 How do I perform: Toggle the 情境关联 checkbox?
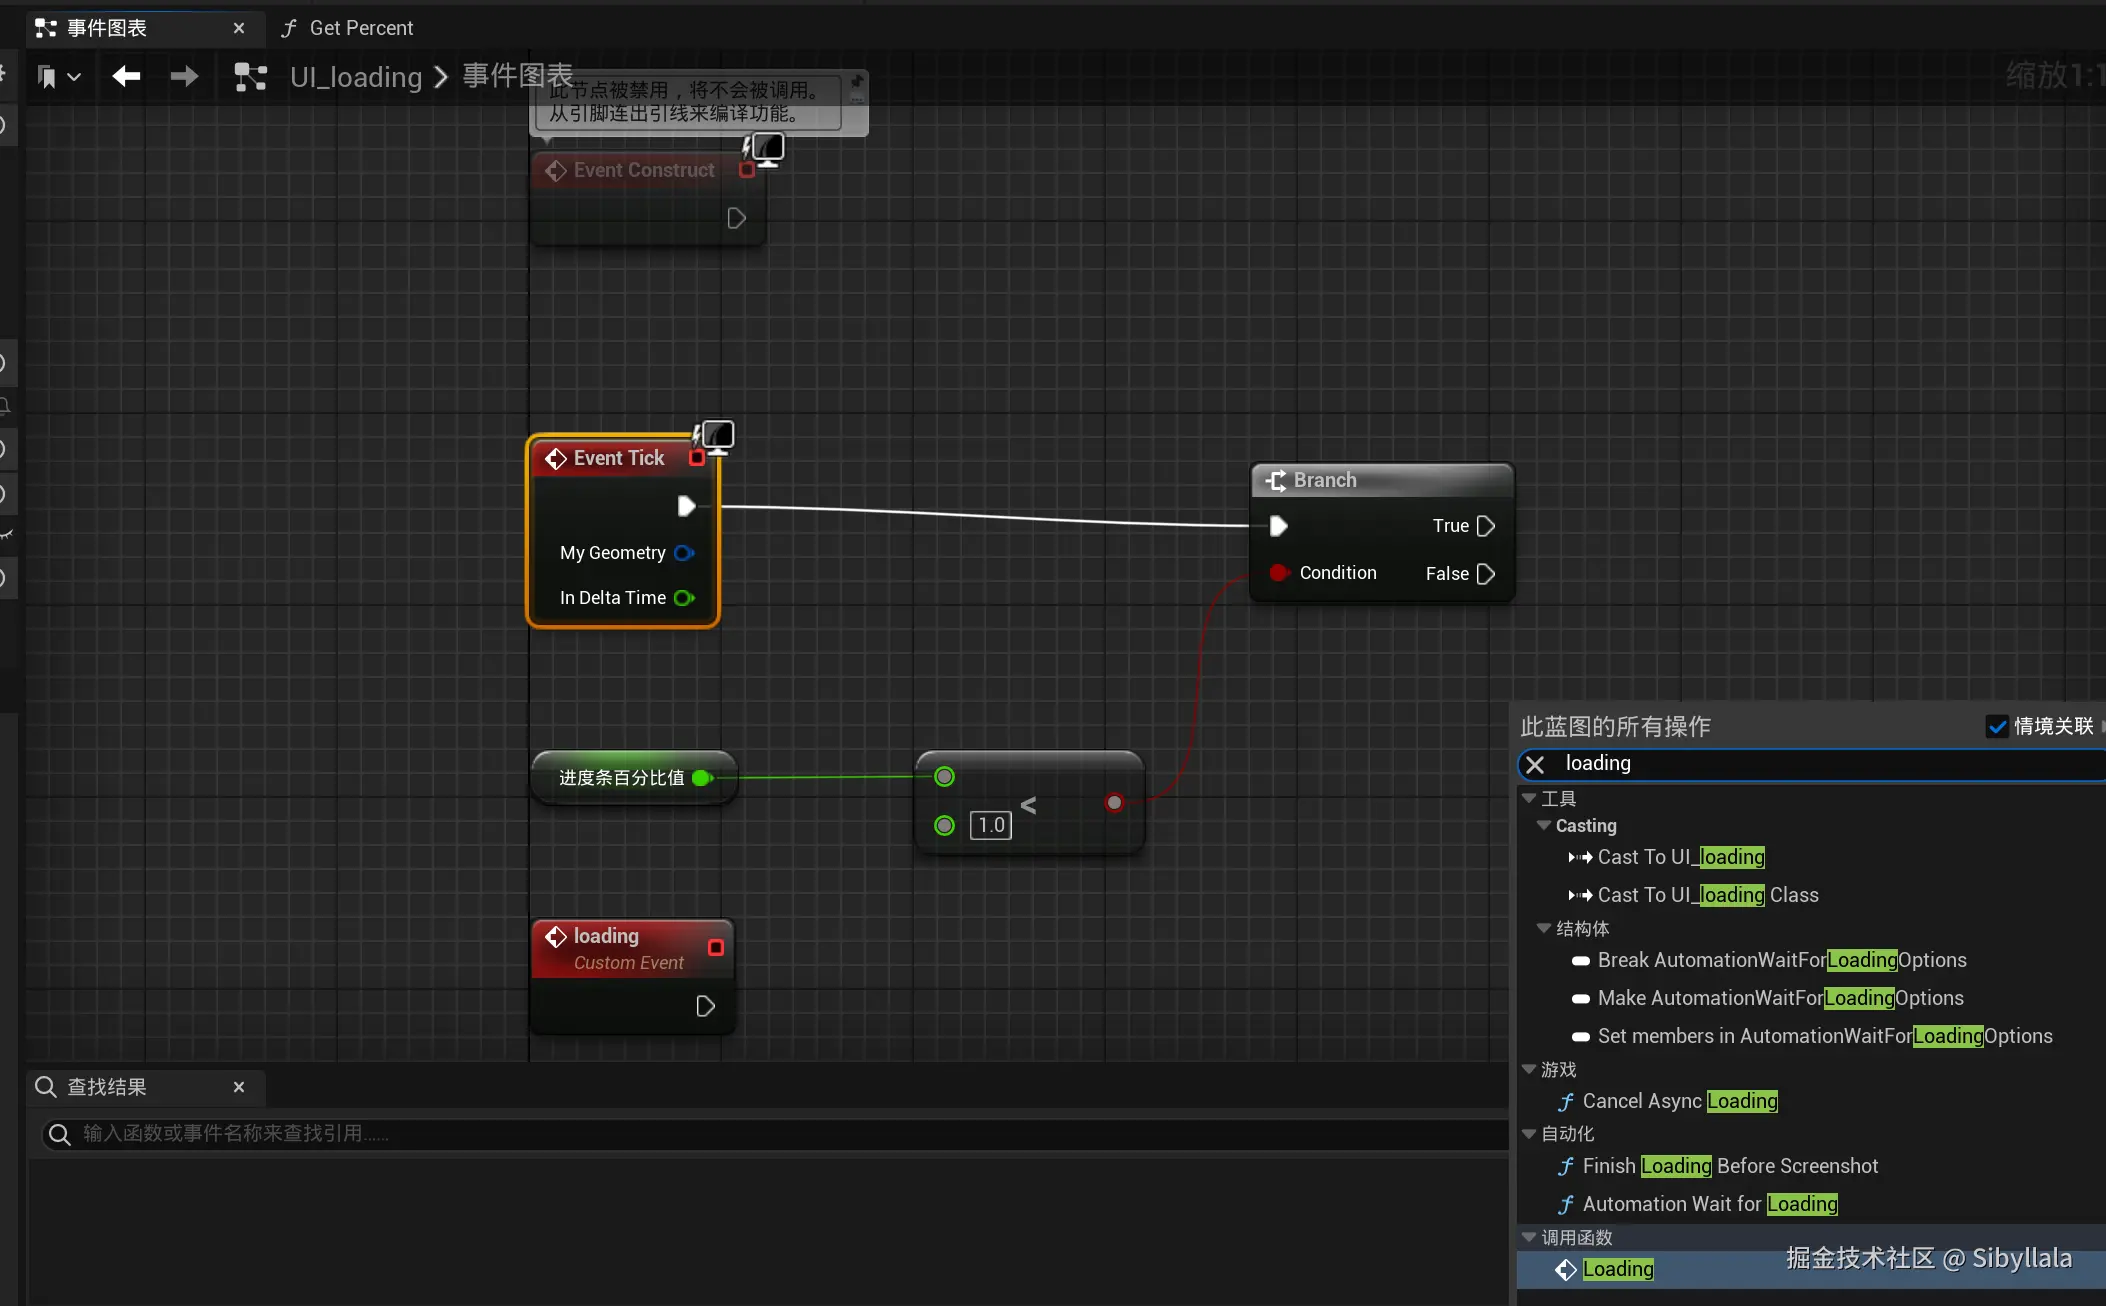point(1997,726)
